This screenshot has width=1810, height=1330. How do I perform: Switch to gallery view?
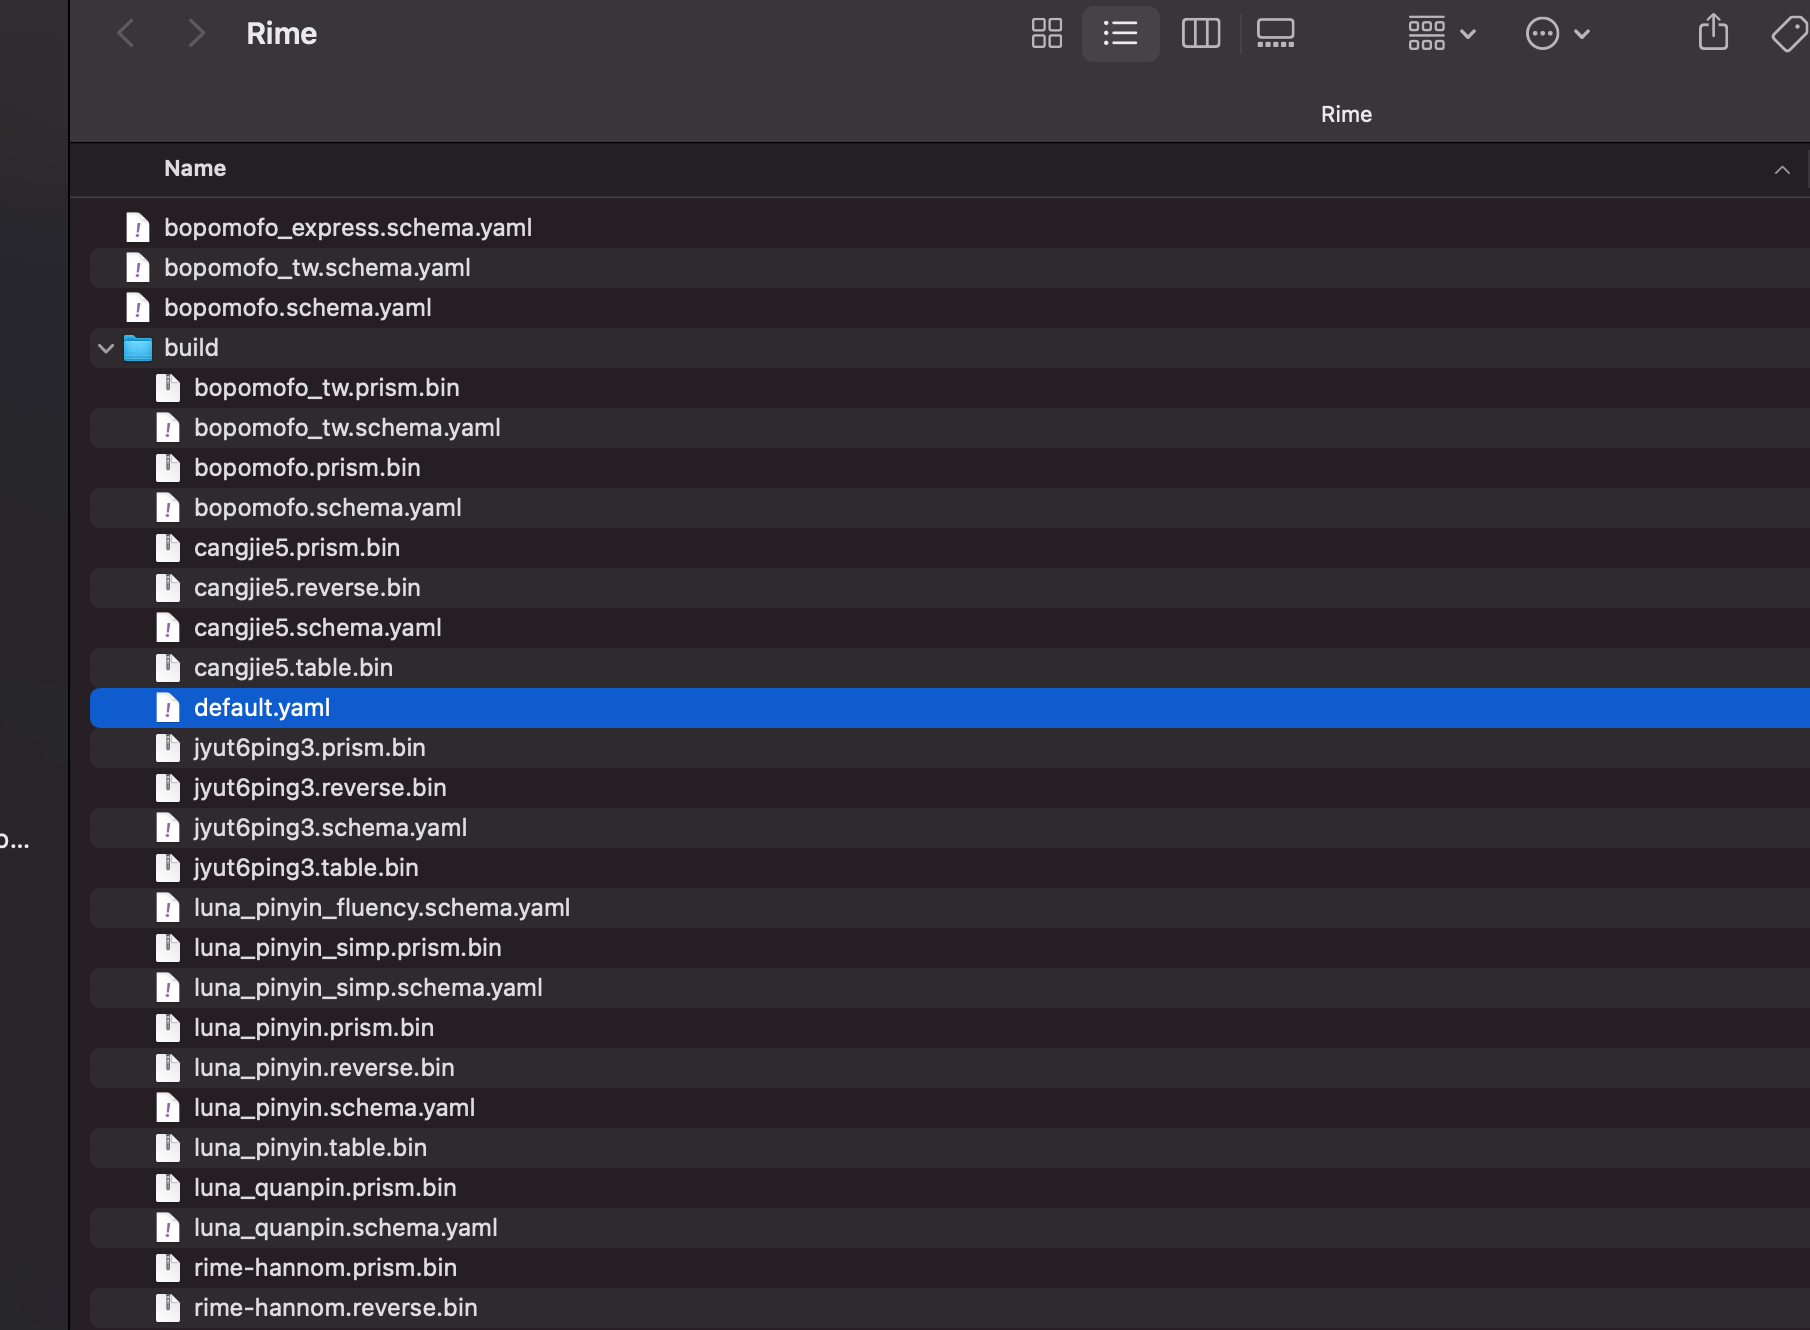tap(1276, 34)
